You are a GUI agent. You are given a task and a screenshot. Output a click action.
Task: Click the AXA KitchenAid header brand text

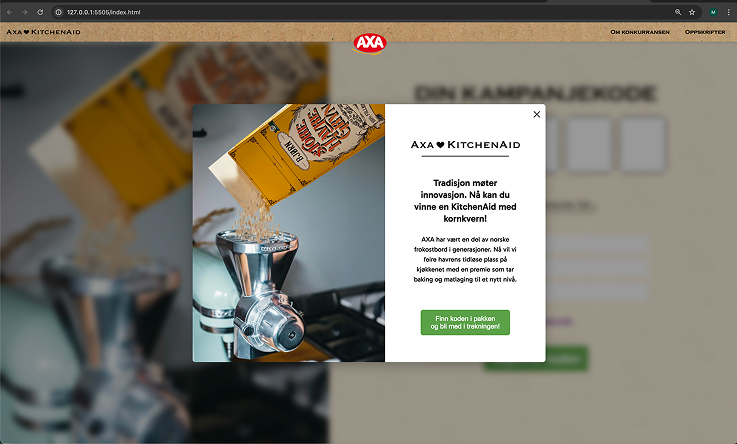(43, 32)
